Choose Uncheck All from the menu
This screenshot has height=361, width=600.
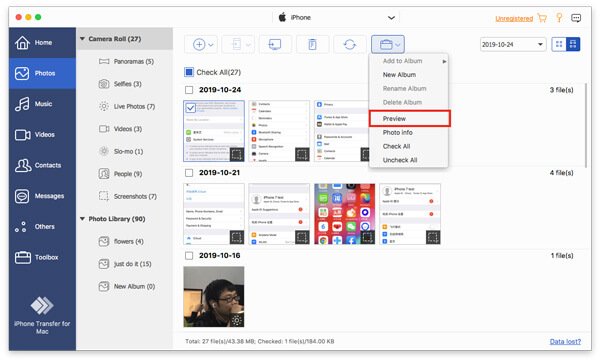coord(409,160)
